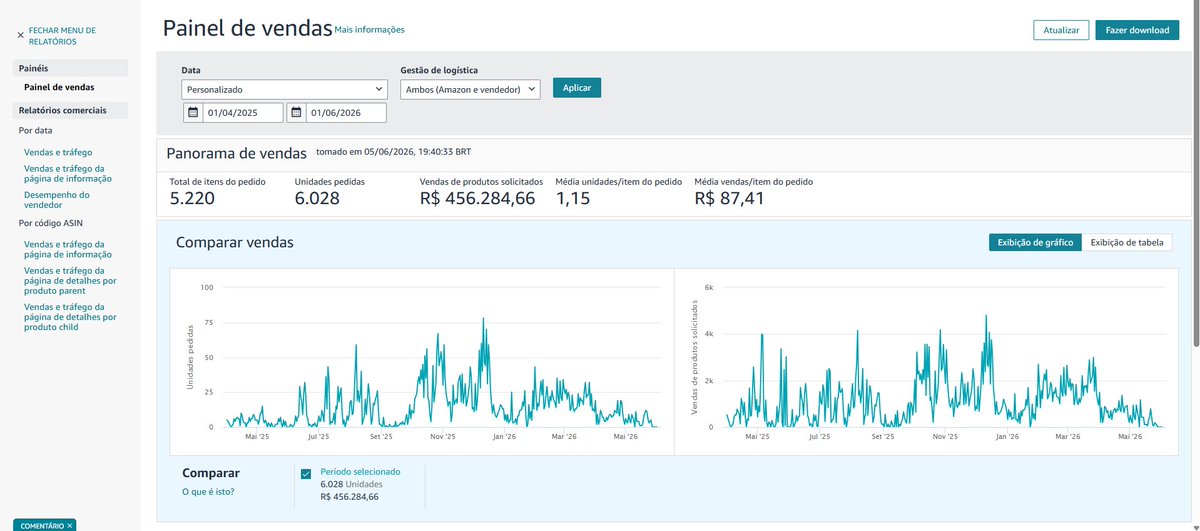
Task: Switch to Exibição de gráfico view
Action: [x=1035, y=242]
